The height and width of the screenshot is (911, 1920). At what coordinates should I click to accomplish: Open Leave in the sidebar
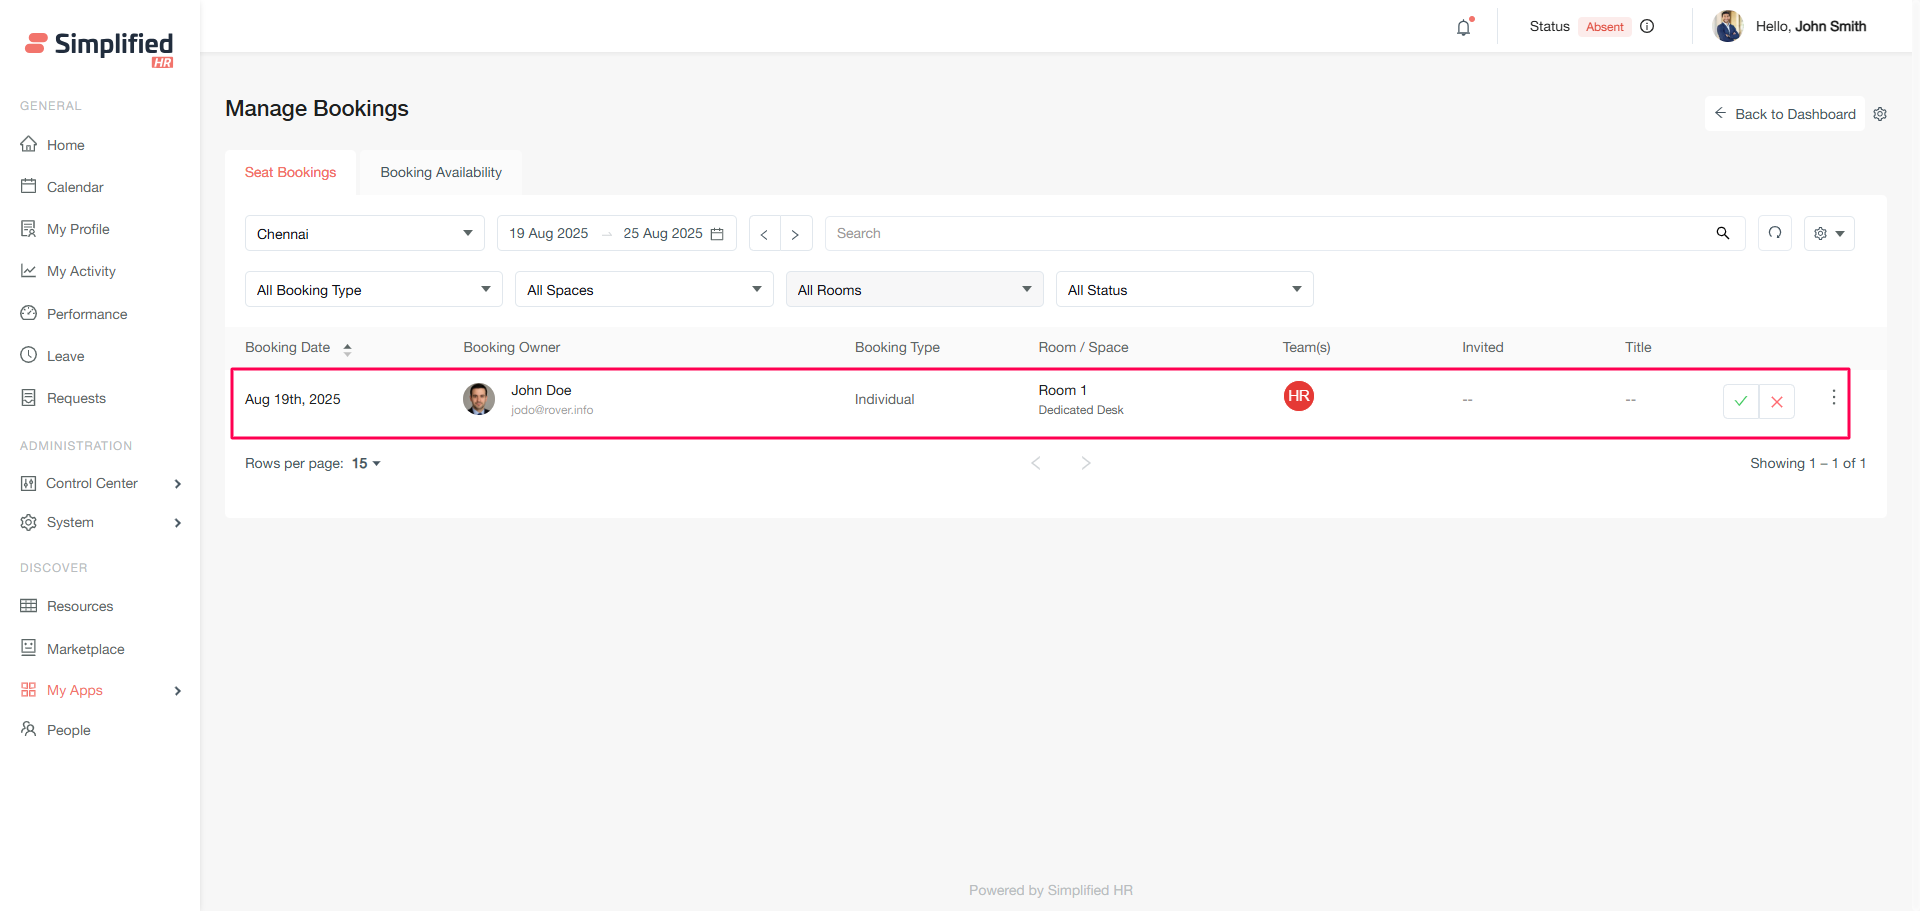coord(66,356)
